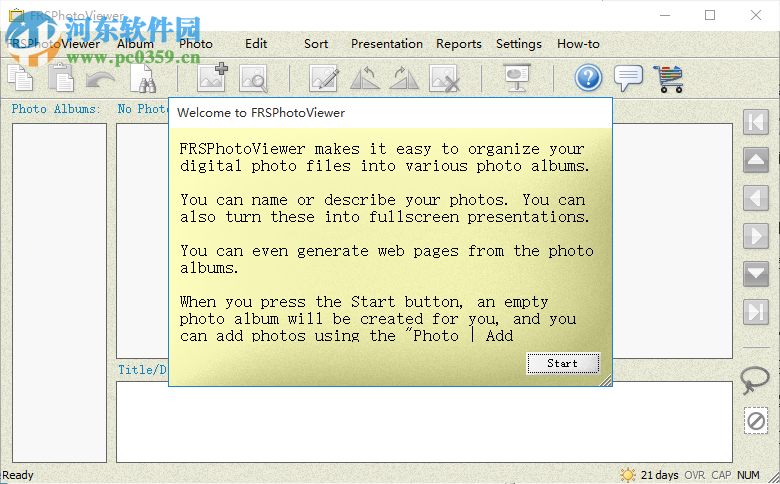Open the Settings menu

[518, 44]
